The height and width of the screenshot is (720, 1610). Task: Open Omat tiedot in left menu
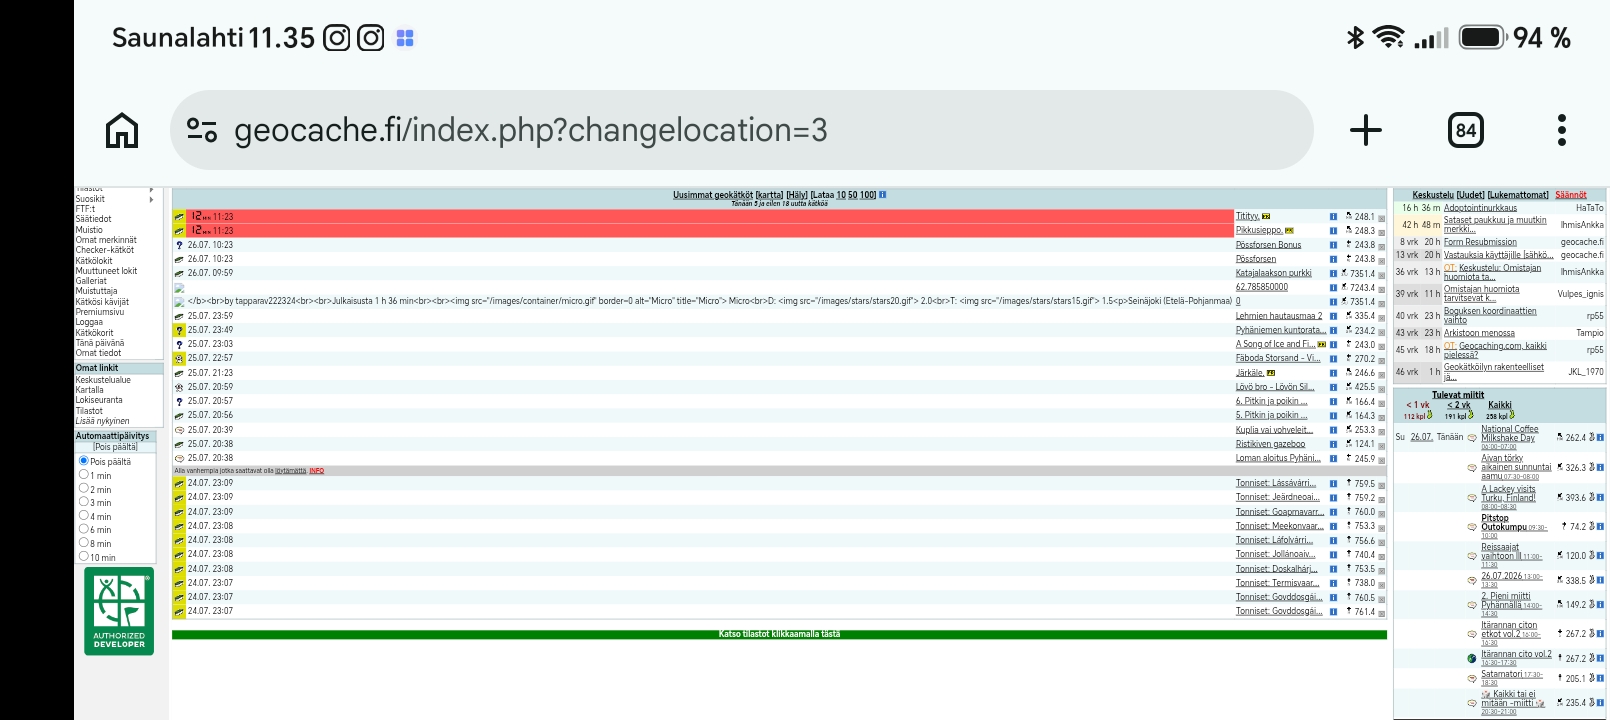tap(98, 353)
